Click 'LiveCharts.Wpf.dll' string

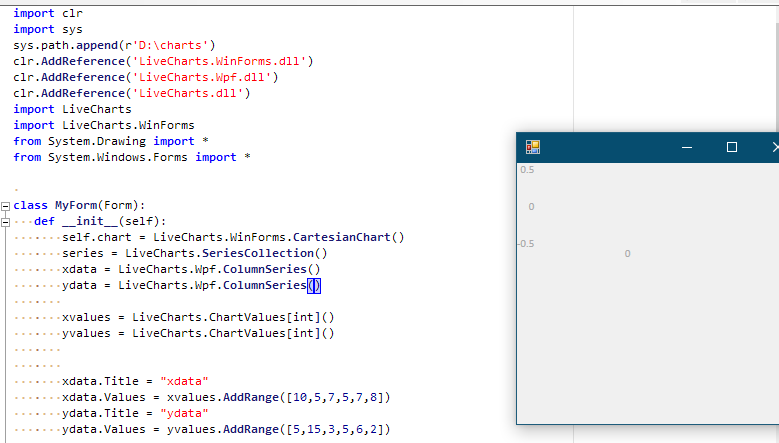pyautogui.click(x=202, y=77)
